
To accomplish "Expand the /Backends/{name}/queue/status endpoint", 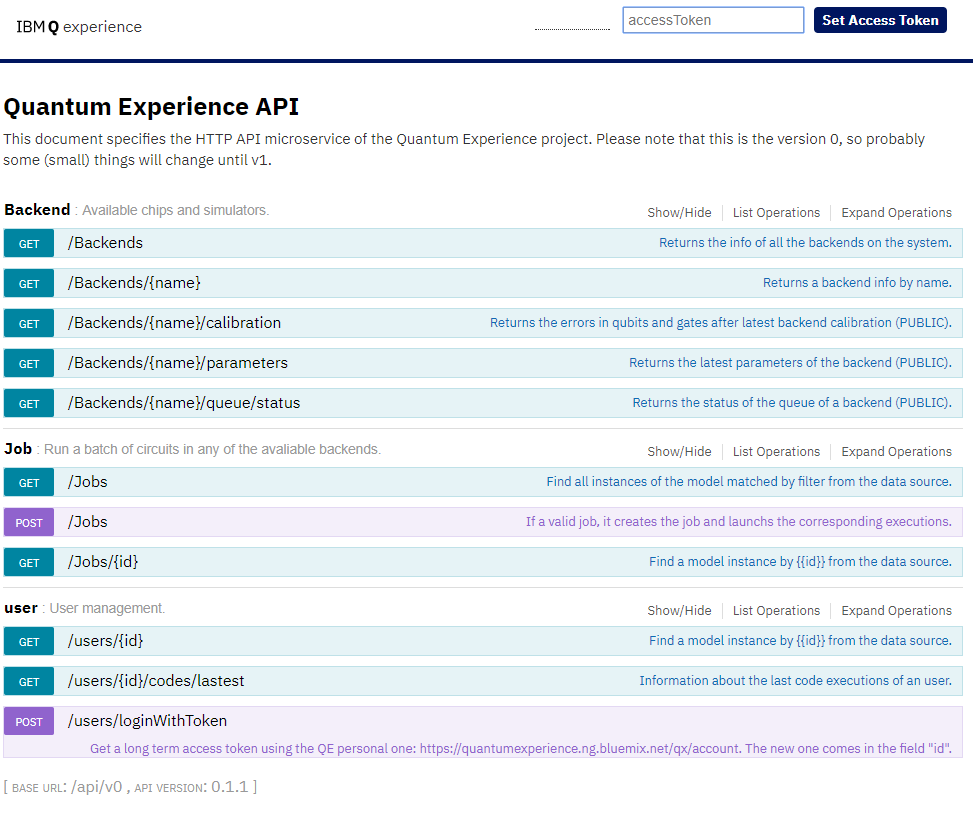I will click(184, 403).
